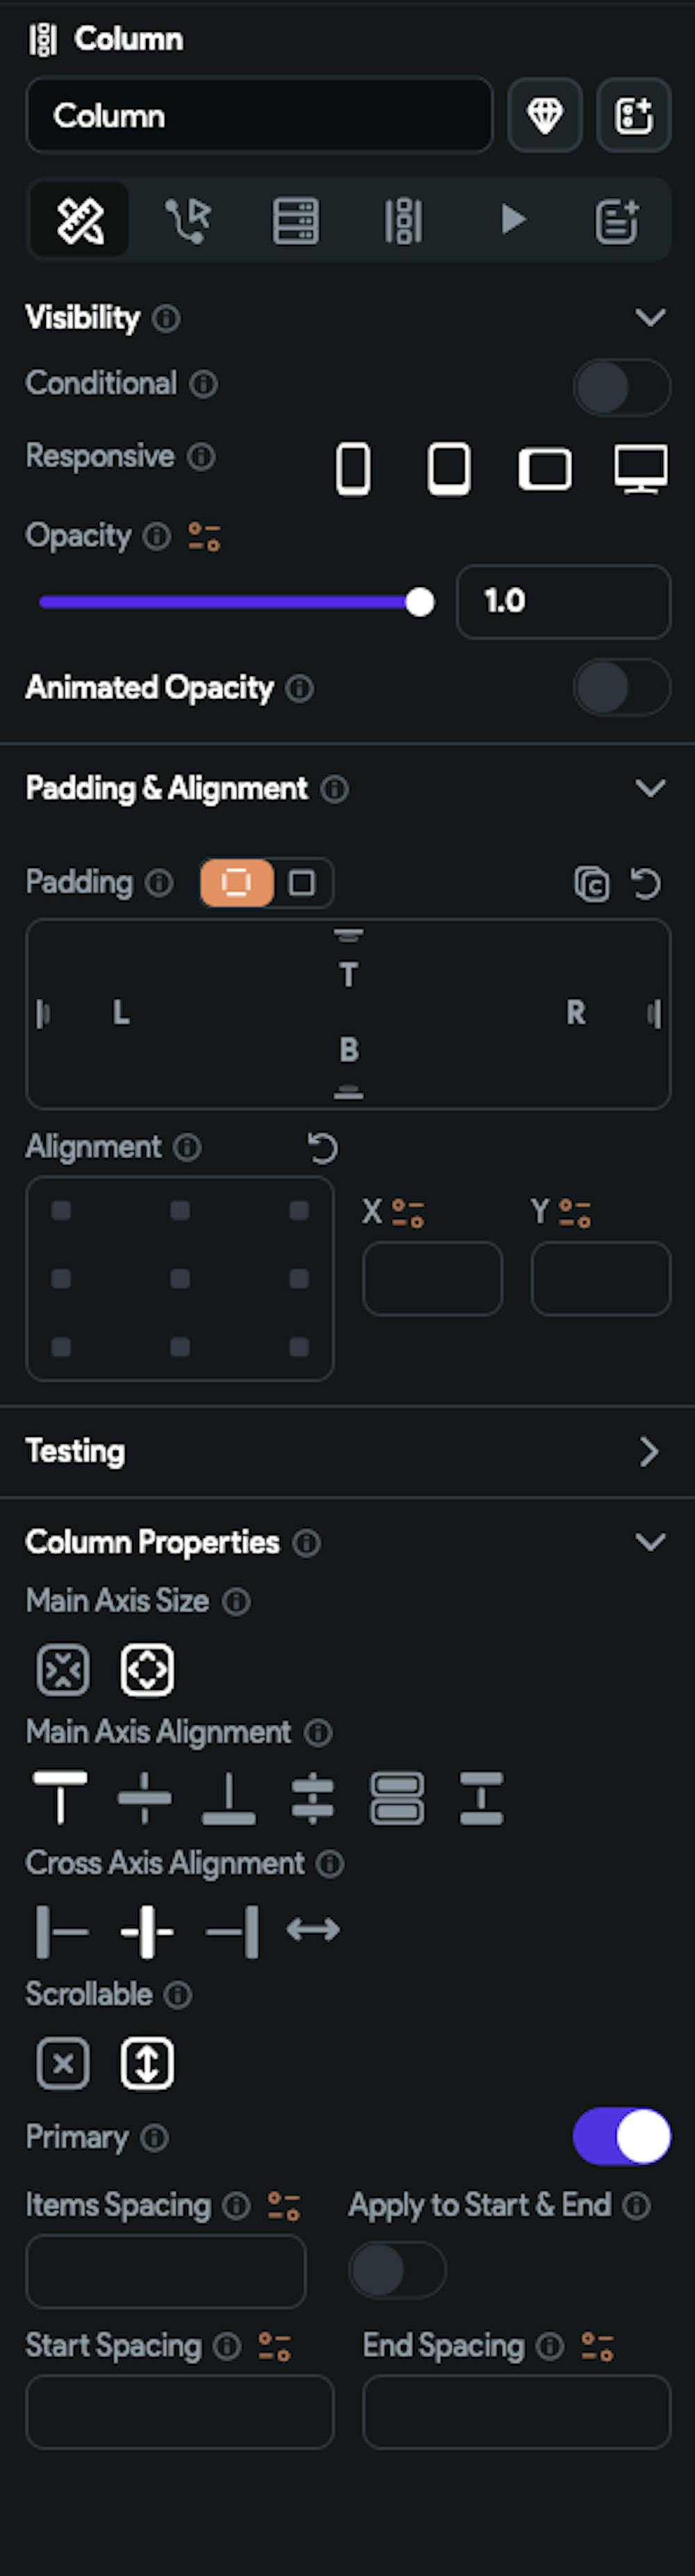Image resolution: width=695 pixels, height=2576 pixels.
Task: Enable the Animated Opacity switch
Action: pos(621,687)
